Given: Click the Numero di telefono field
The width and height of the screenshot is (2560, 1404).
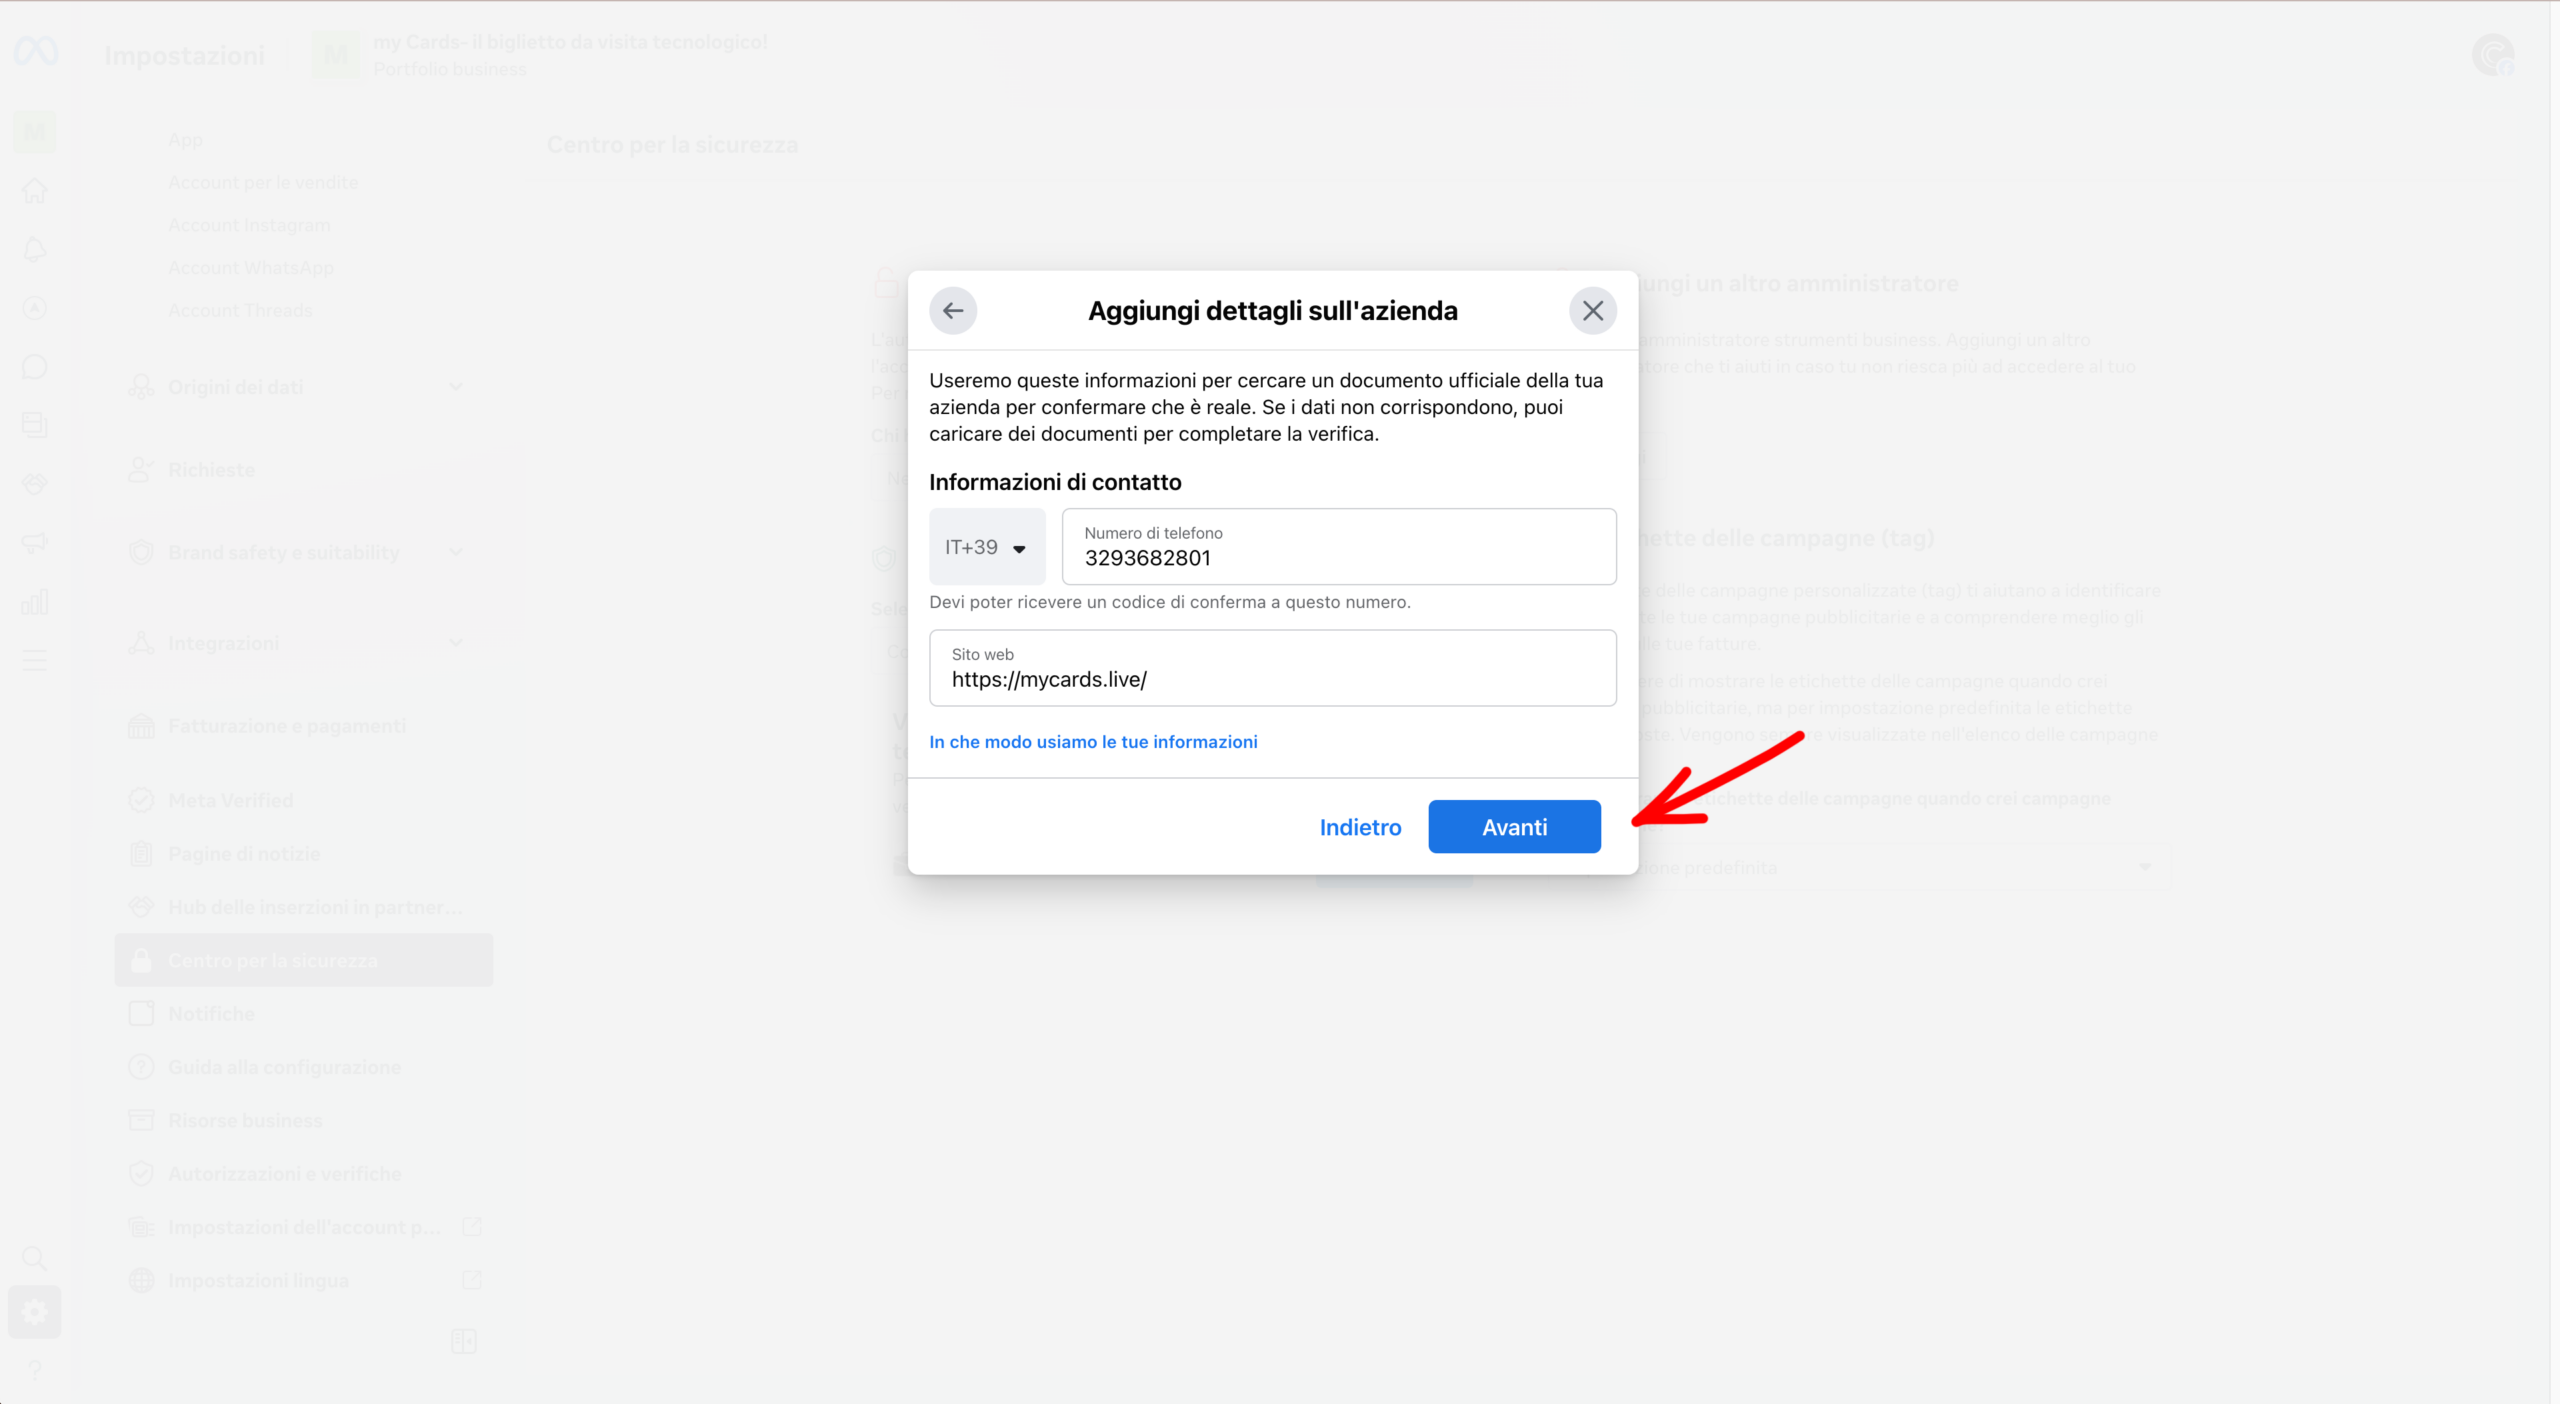Looking at the screenshot, I should 1338,547.
